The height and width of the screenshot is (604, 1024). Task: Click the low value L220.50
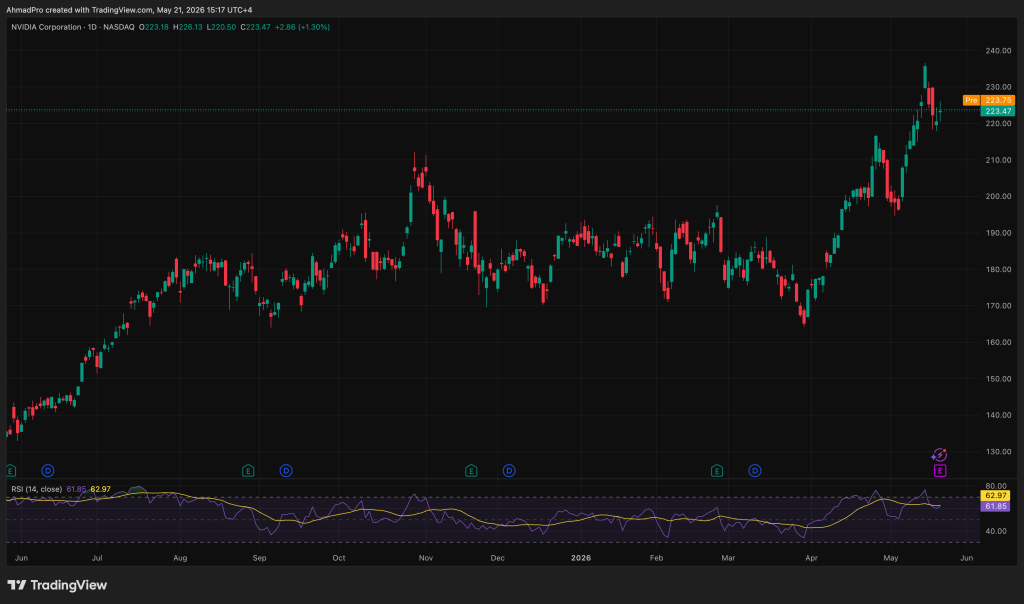pyautogui.click(x=221, y=27)
